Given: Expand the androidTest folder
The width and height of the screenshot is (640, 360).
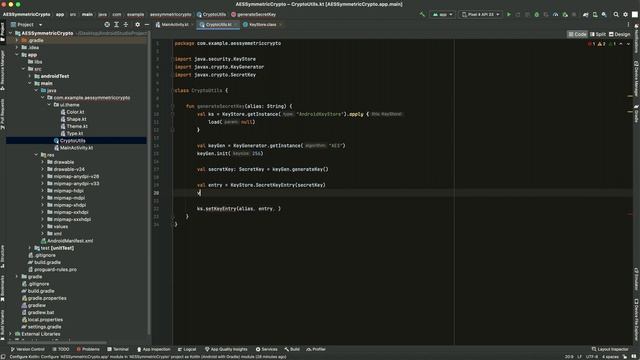Looking at the screenshot, I should point(30,76).
